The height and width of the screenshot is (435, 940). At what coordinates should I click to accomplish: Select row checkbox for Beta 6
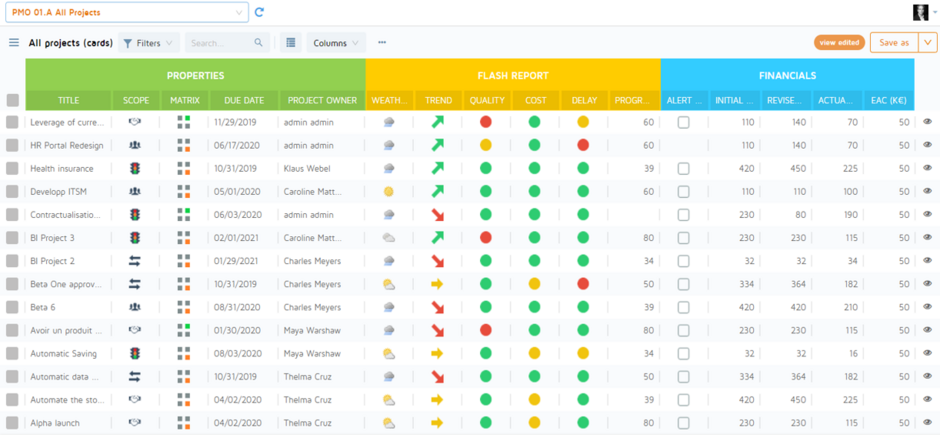pyautogui.click(x=12, y=307)
